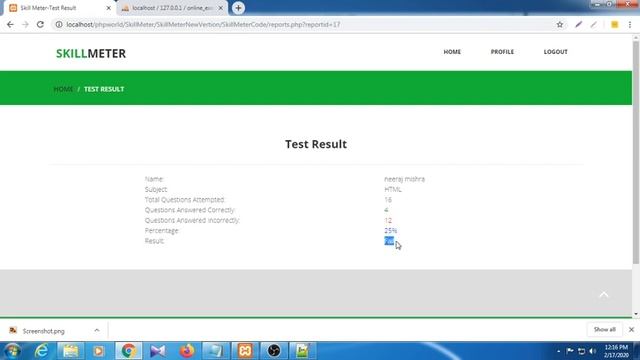Click the LOGOUT navigation menu item

556,52
